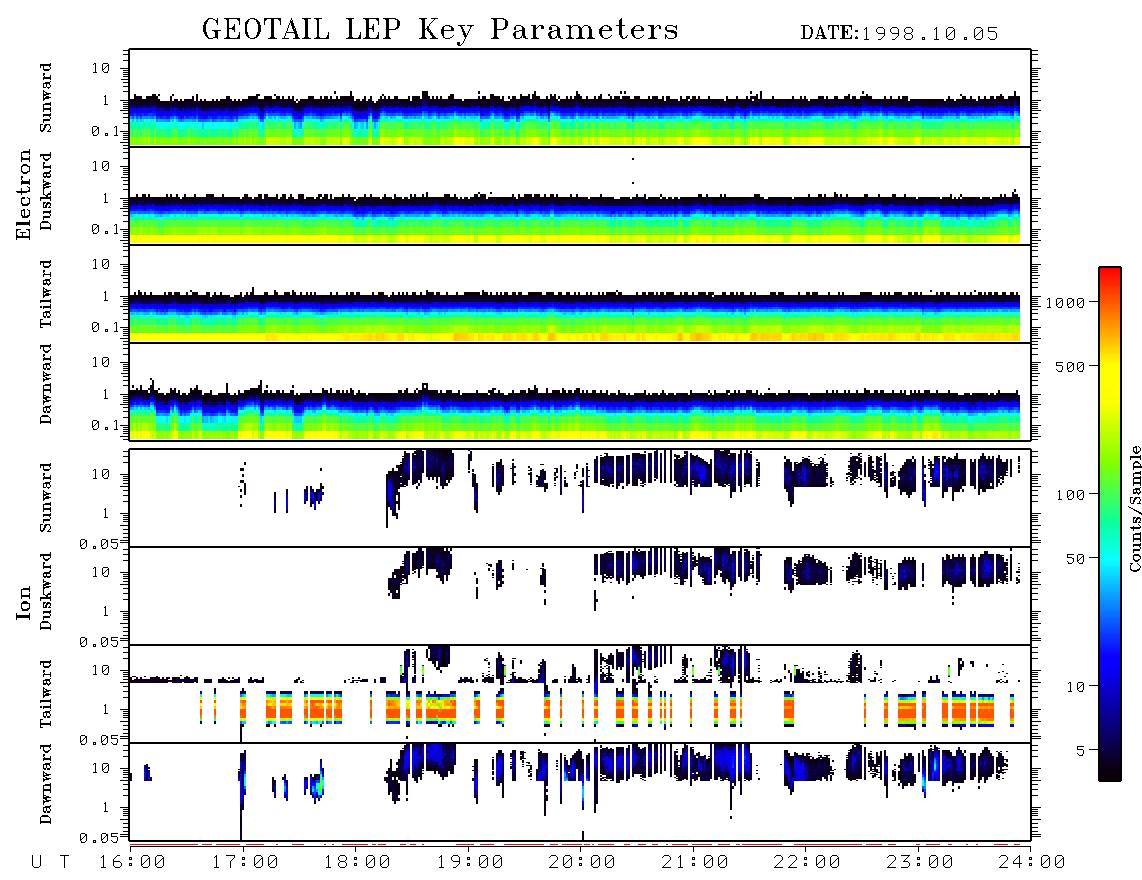The height and width of the screenshot is (880, 1142).
Task: Select the Electron "Tailward" panel label
Action: click(x=46, y=293)
